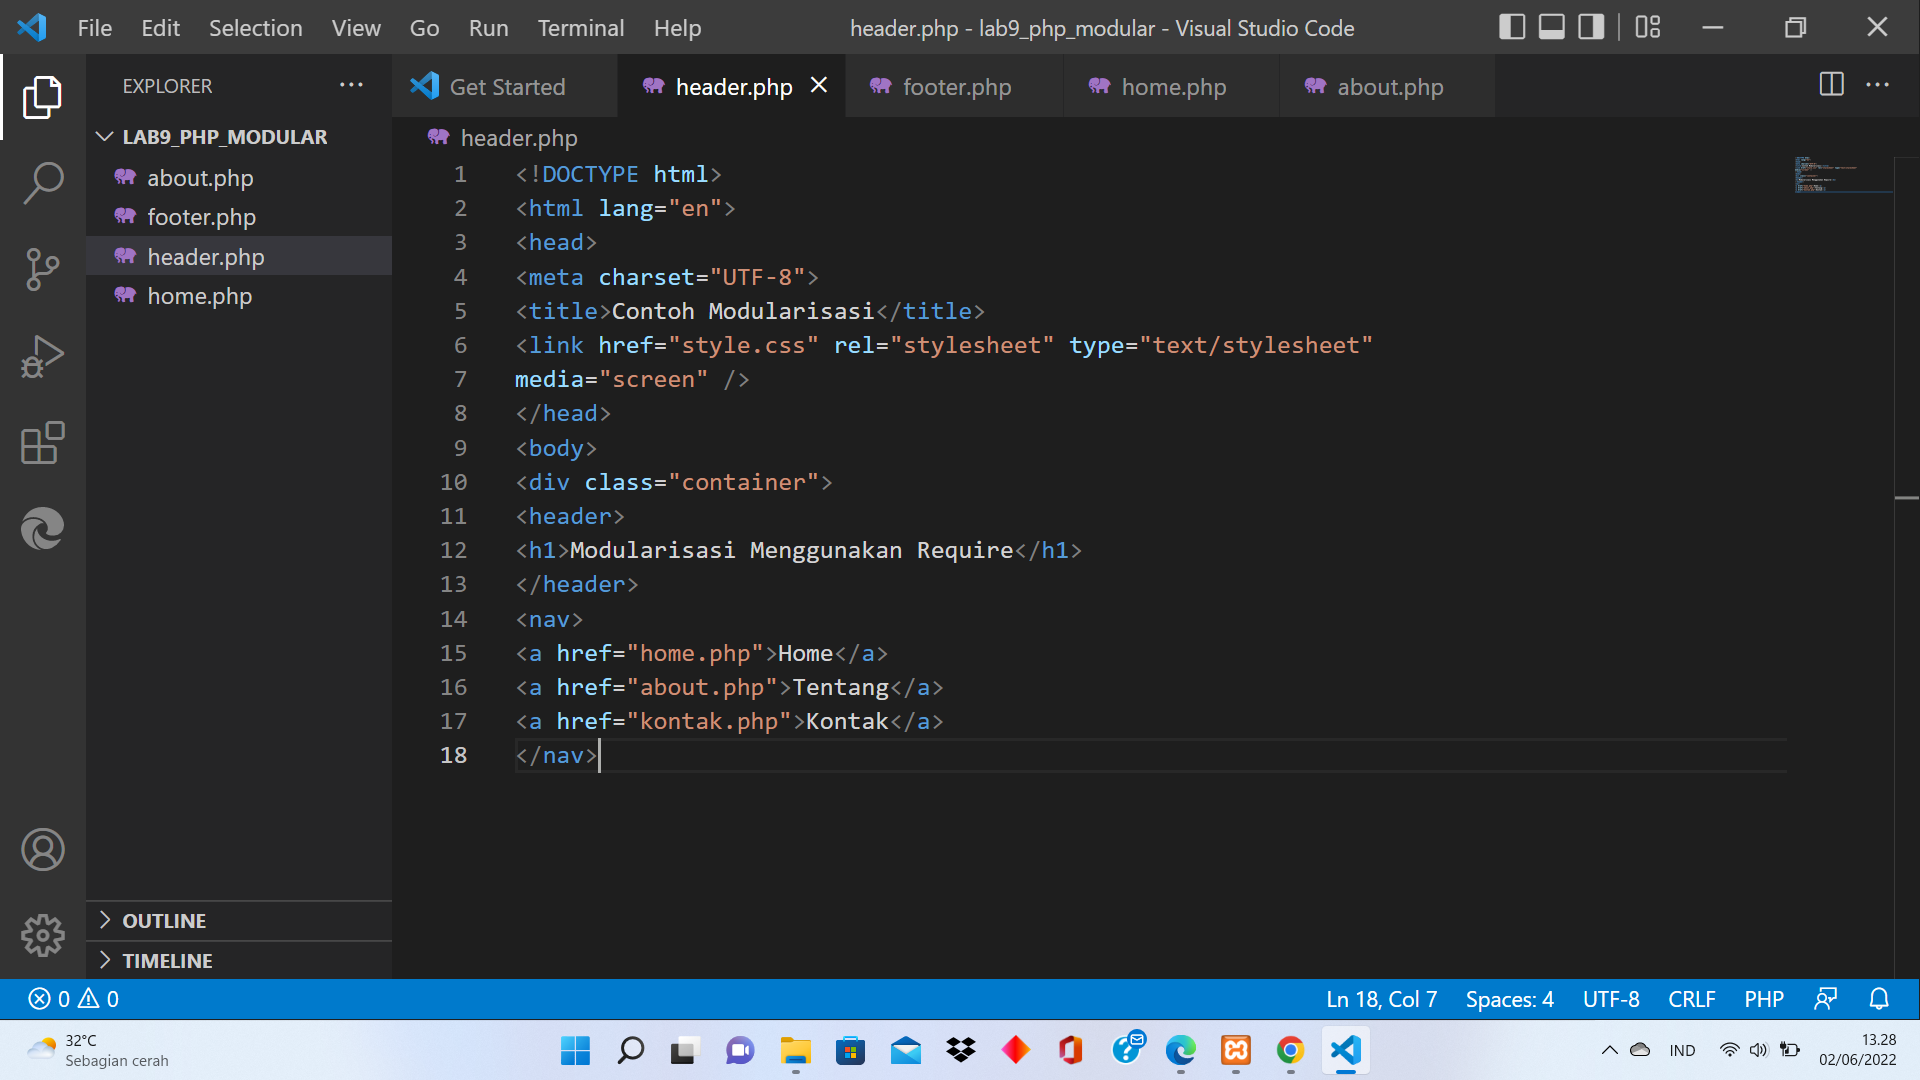Open home.php from the Explorer
Image resolution: width=1920 pixels, height=1080 pixels.
pyautogui.click(x=199, y=295)
